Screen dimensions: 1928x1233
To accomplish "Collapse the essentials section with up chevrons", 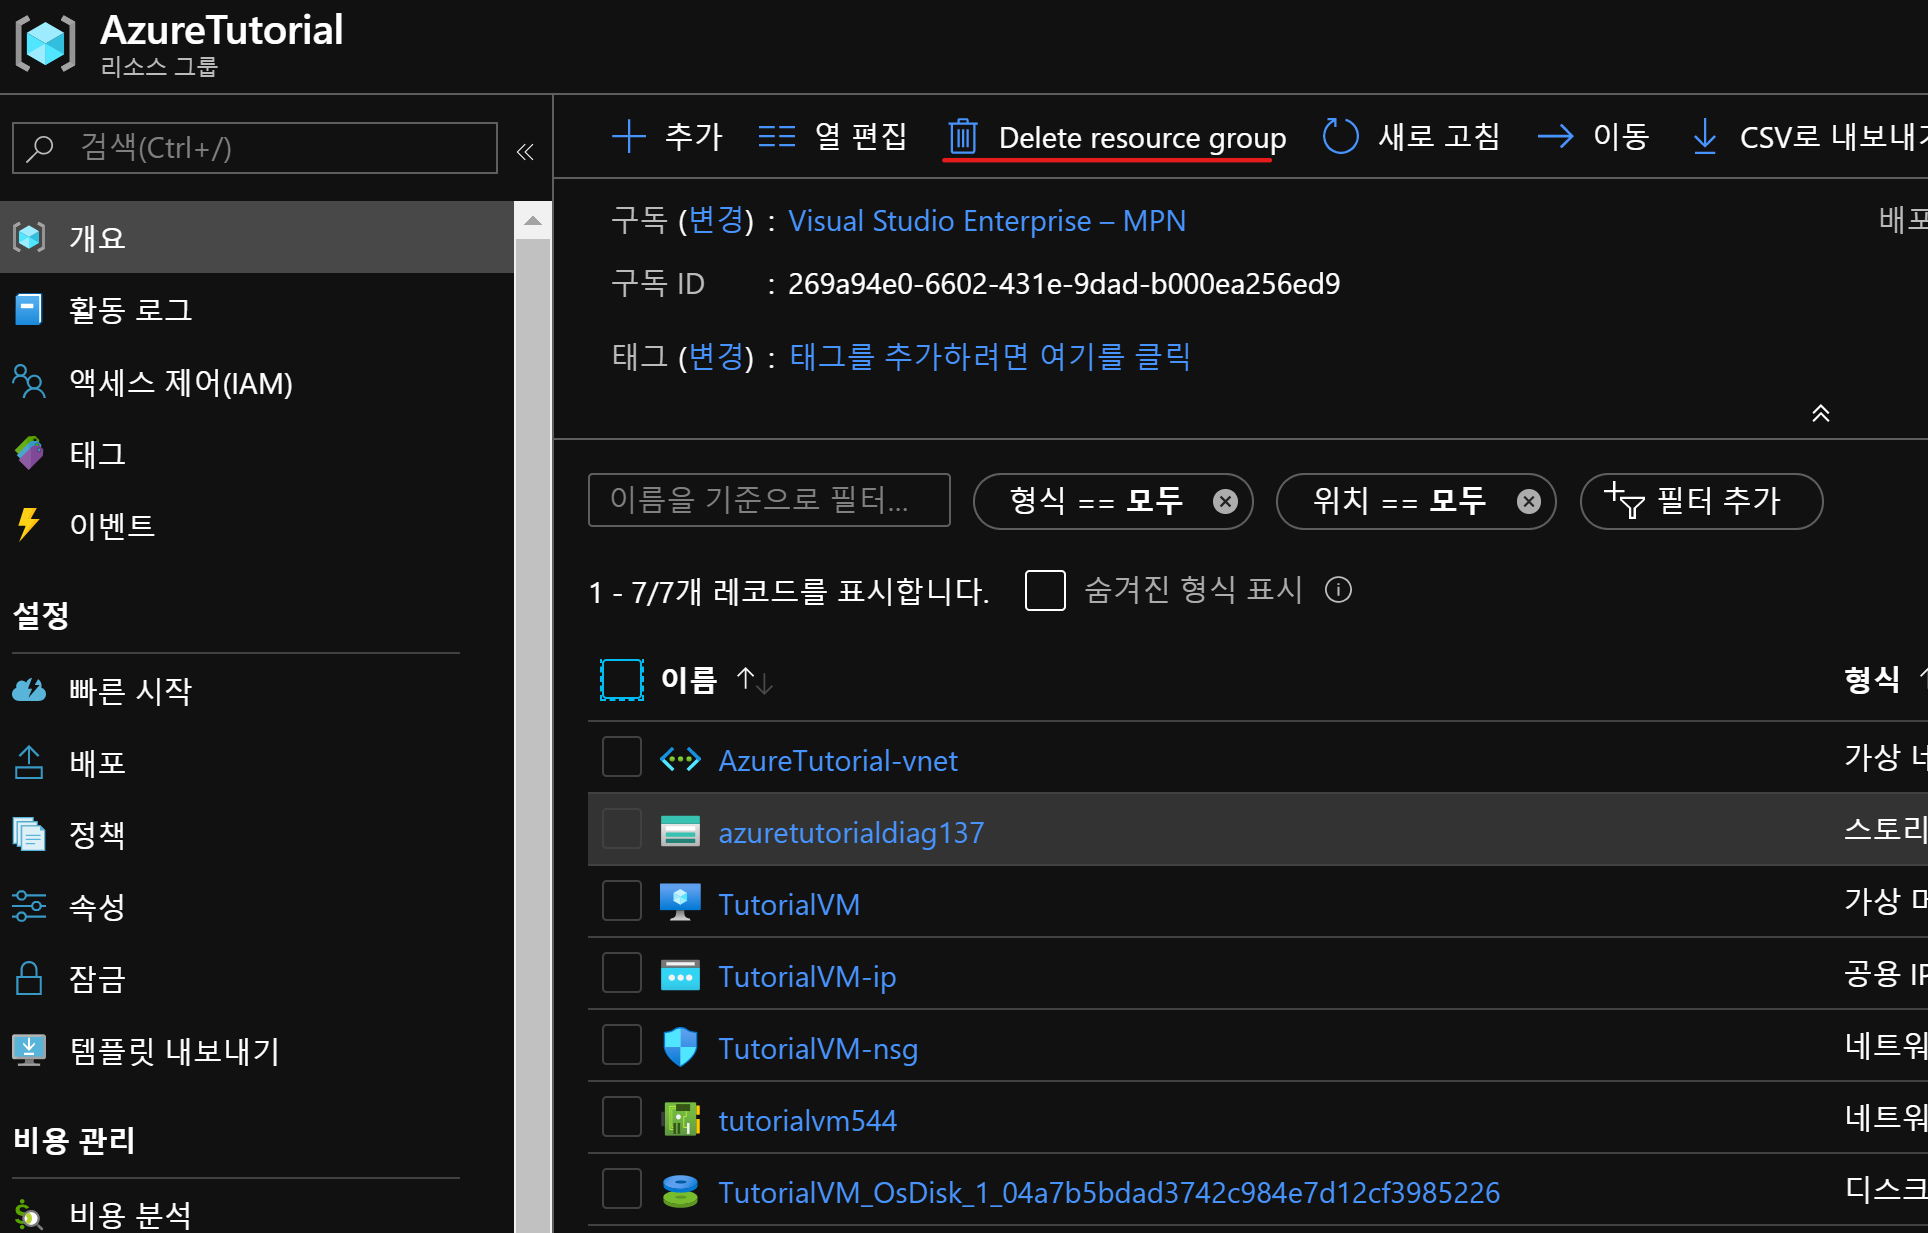I will click(1820, 413).
